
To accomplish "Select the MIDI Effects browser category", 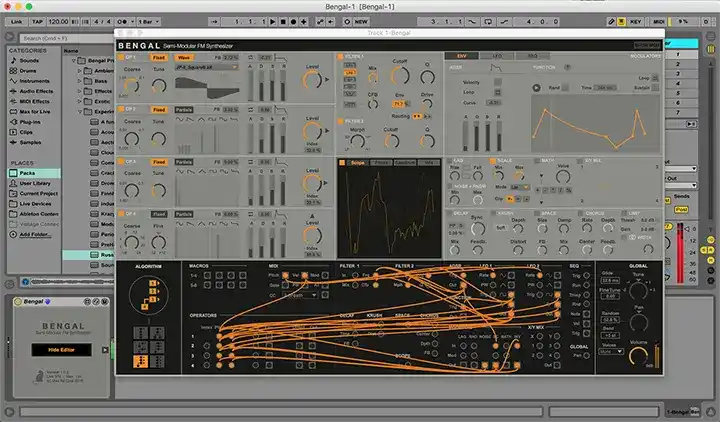I will coord(34,101).
